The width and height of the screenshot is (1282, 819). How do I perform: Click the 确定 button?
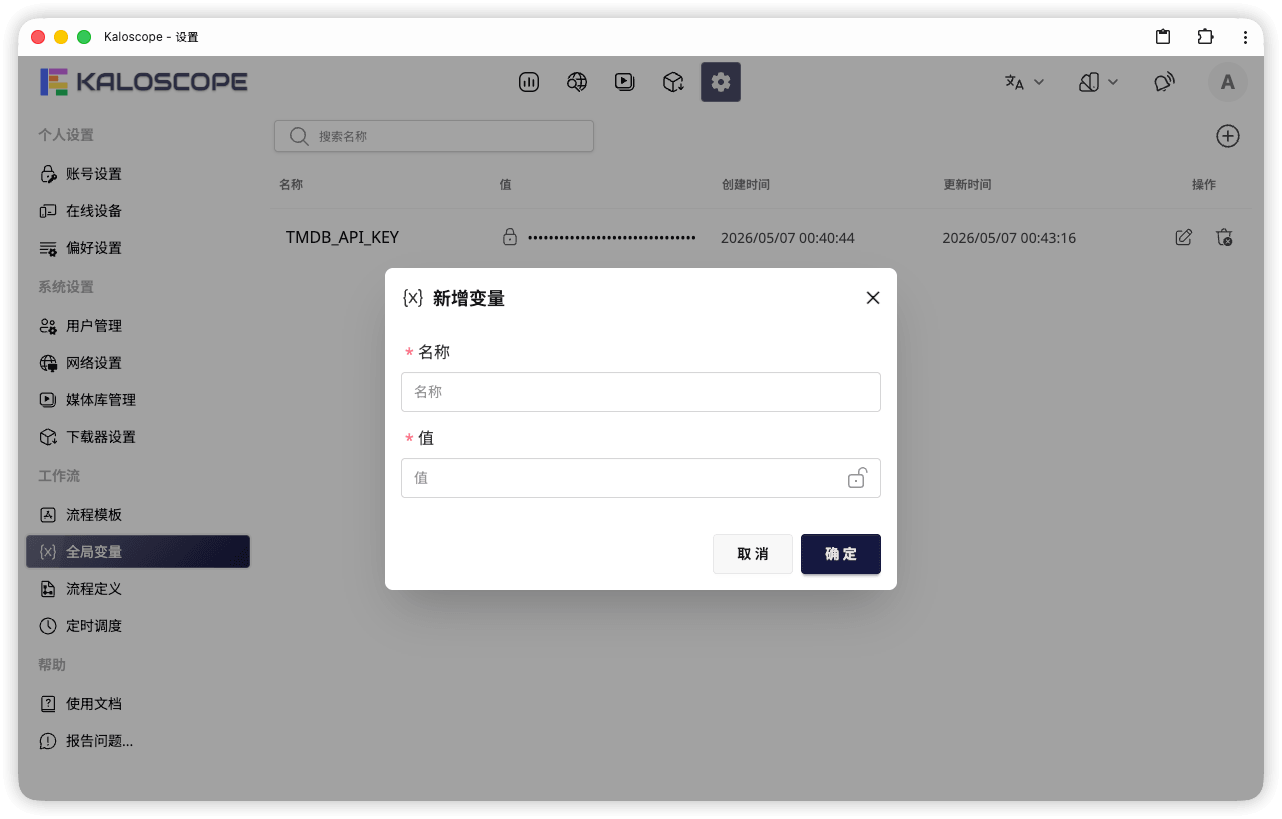[x=841, y=554]
